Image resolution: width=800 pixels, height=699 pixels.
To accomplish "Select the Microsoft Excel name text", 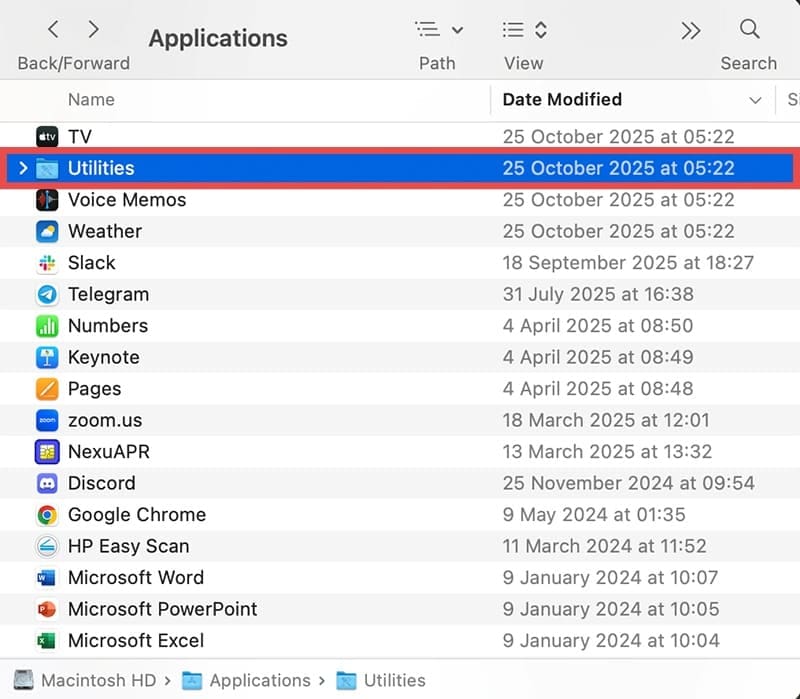I will pyautogui.click(x=136, y=641).
